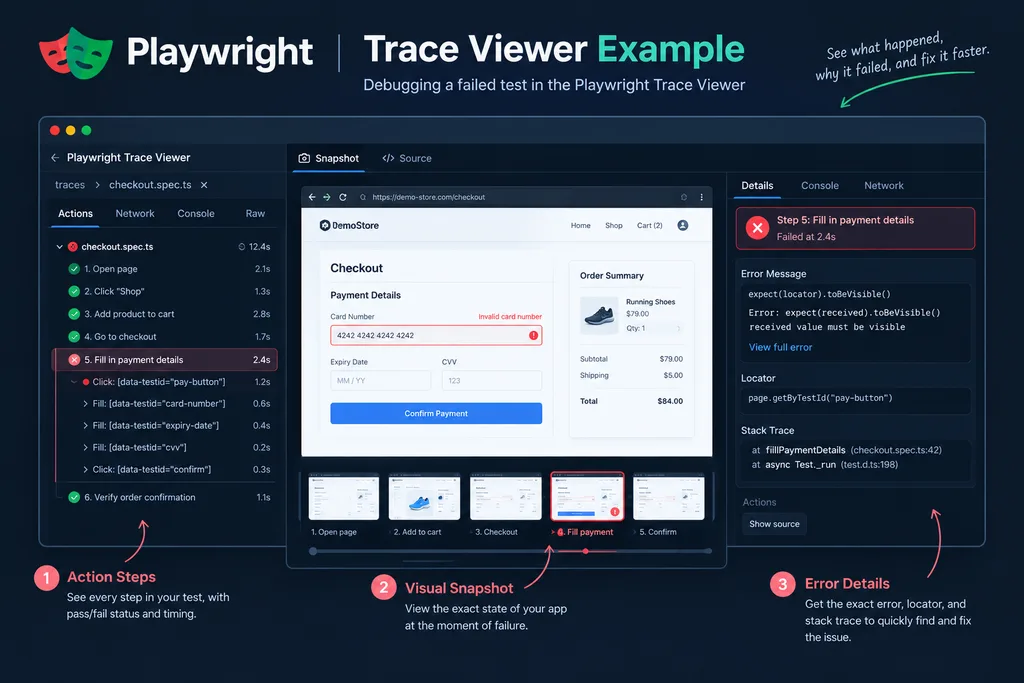Click the red timeline marker dot
Screen dimensions: 1024x683
click(x=586, y=551)
